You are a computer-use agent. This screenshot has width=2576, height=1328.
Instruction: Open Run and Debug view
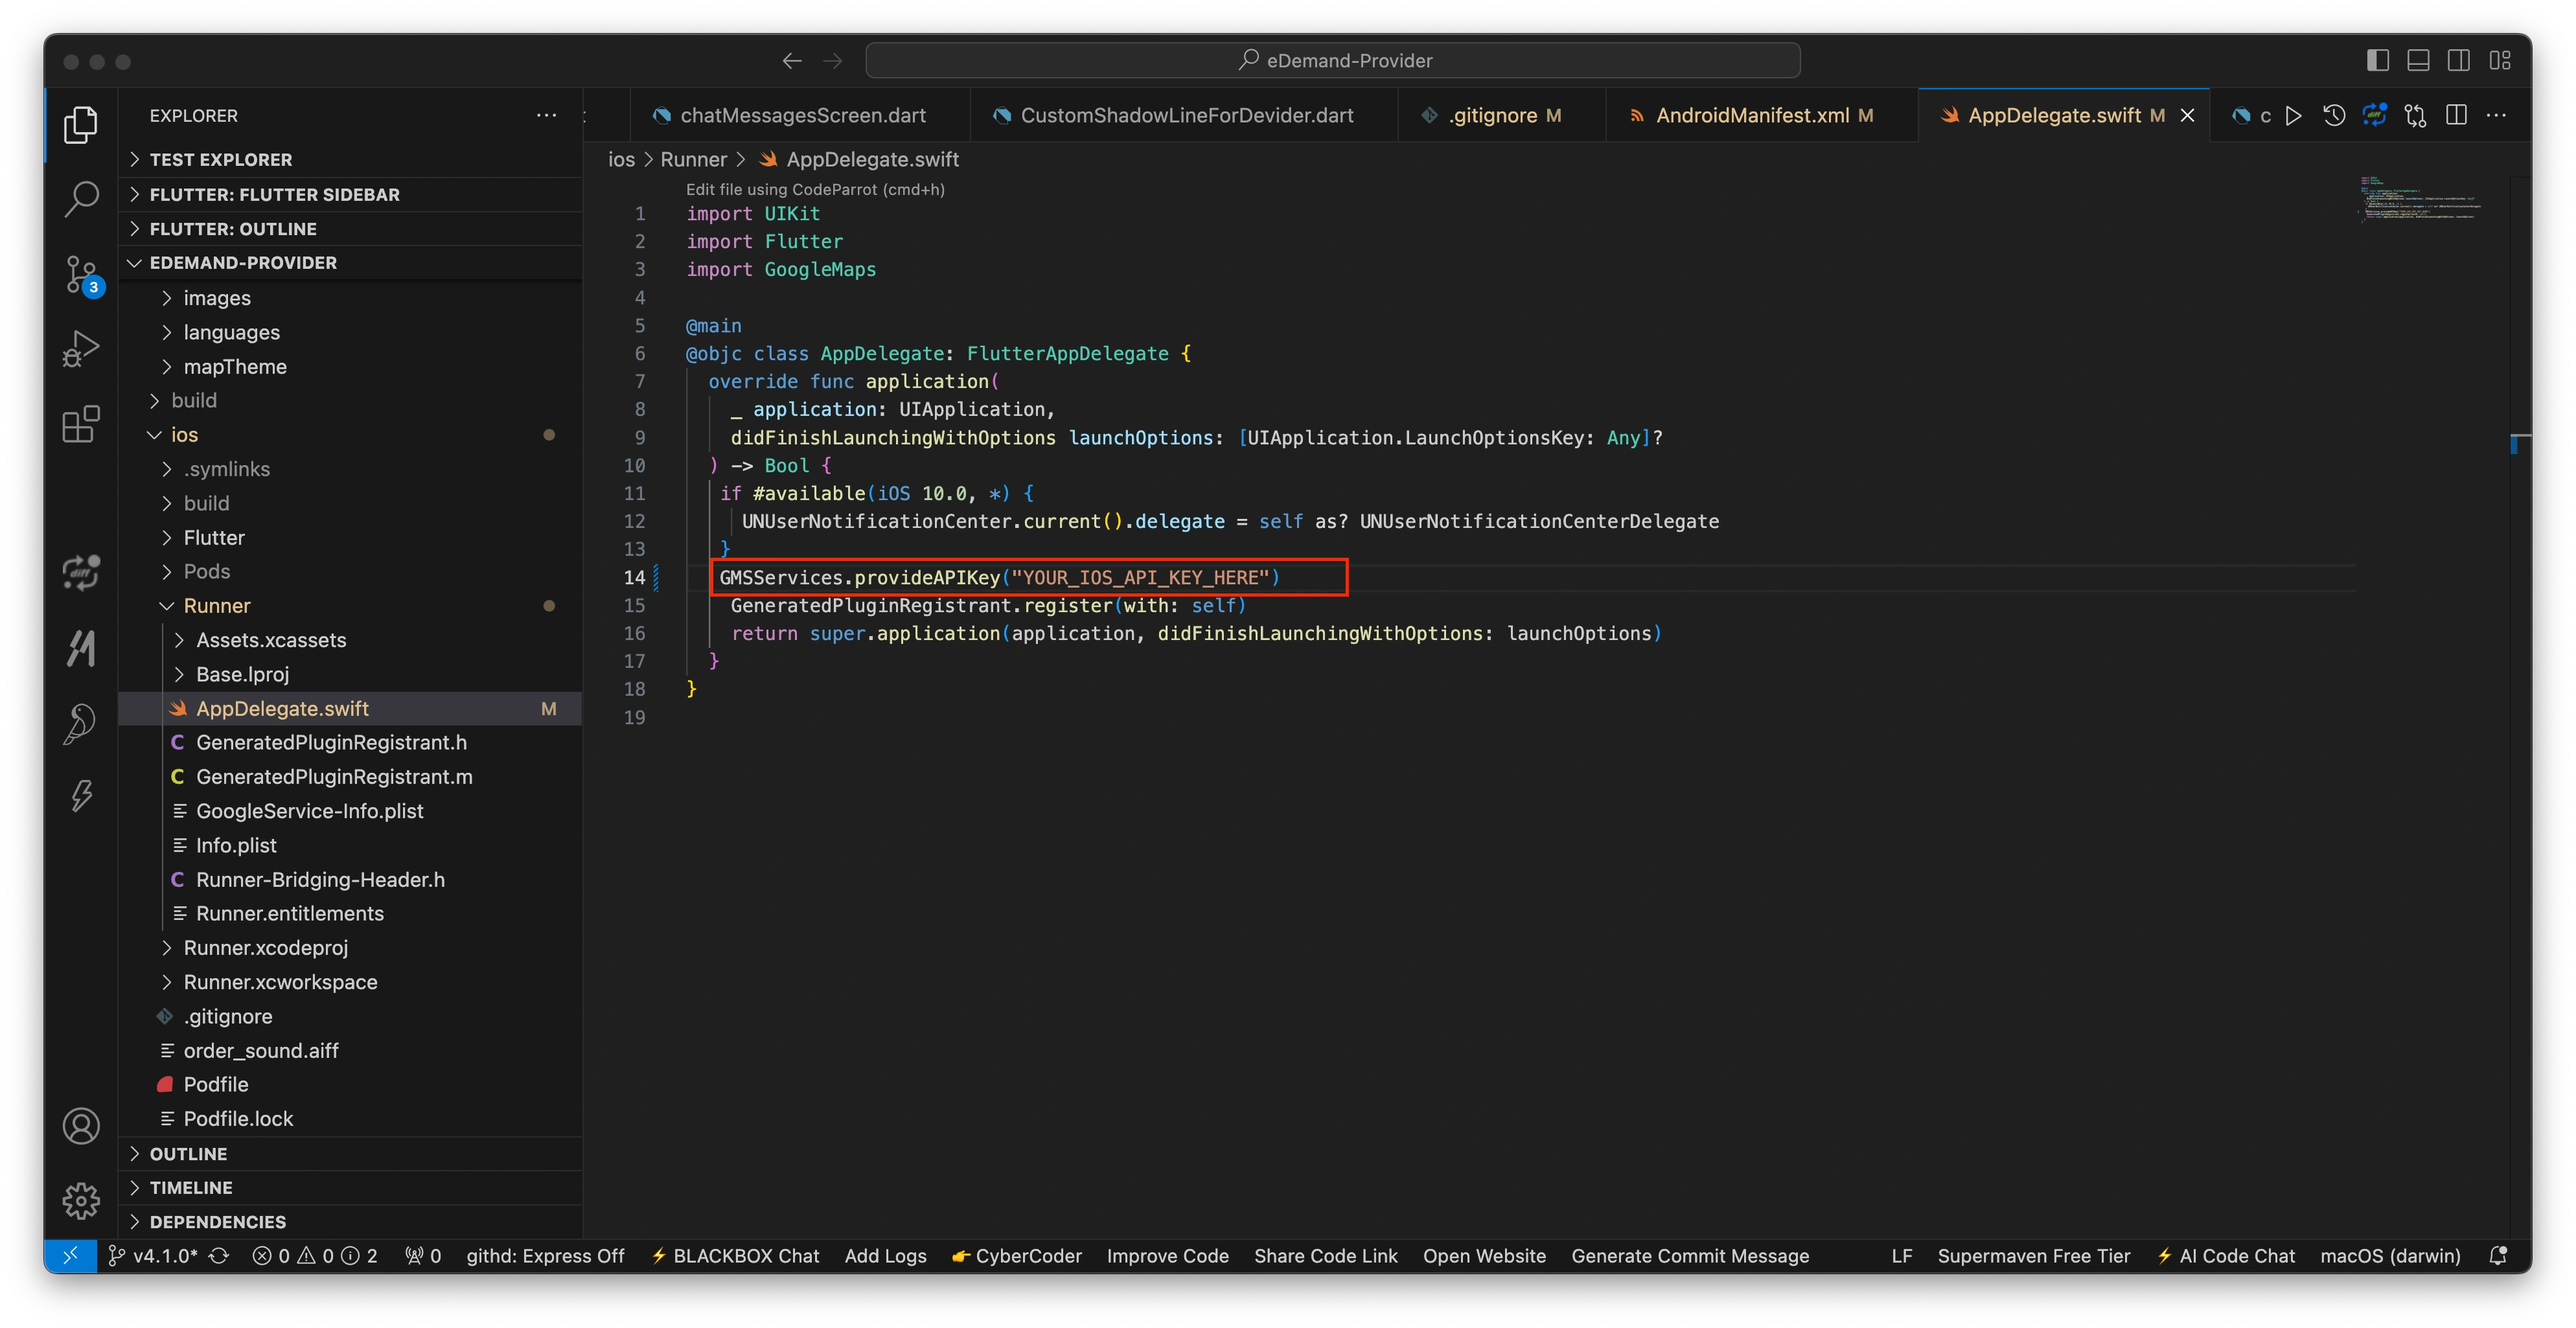click(x=81, y=349)
